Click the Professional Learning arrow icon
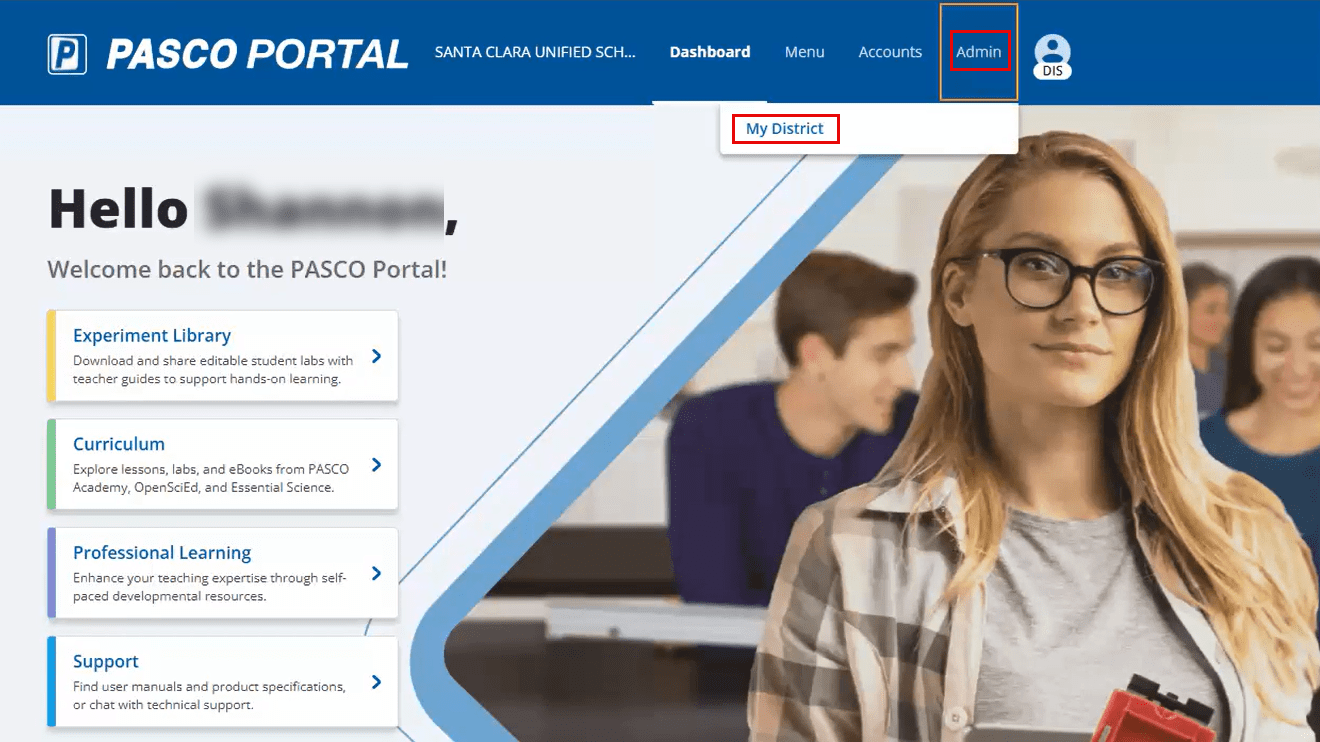This screenshot has height=742, width=1320. pos(378,573)
